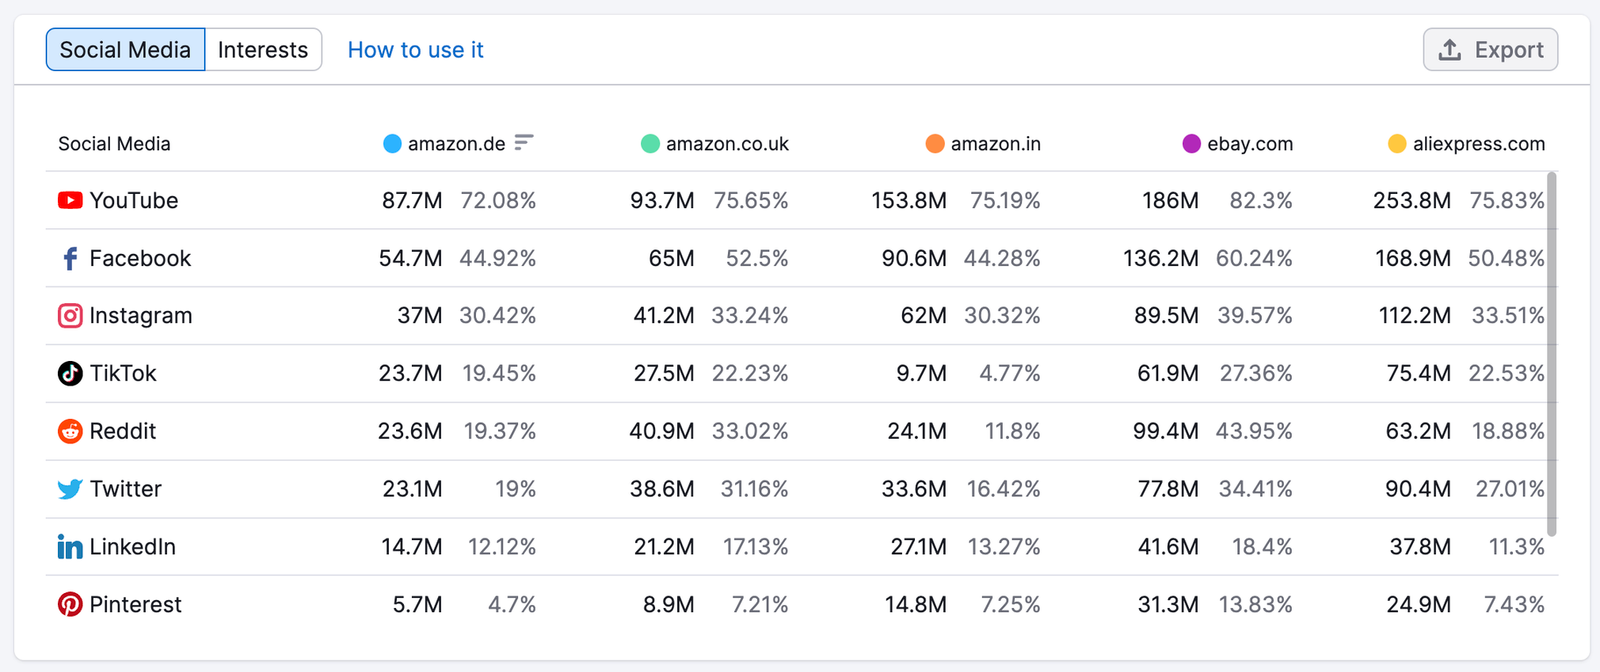This screenshot has height=672, width=1600.
Task: Open the Interests tab
Action: (263, 50)
